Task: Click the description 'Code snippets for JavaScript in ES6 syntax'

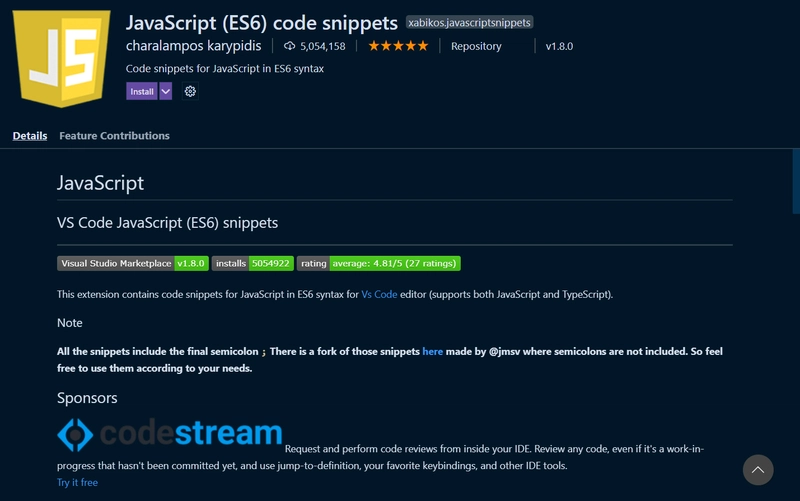Action: (224, 68)
